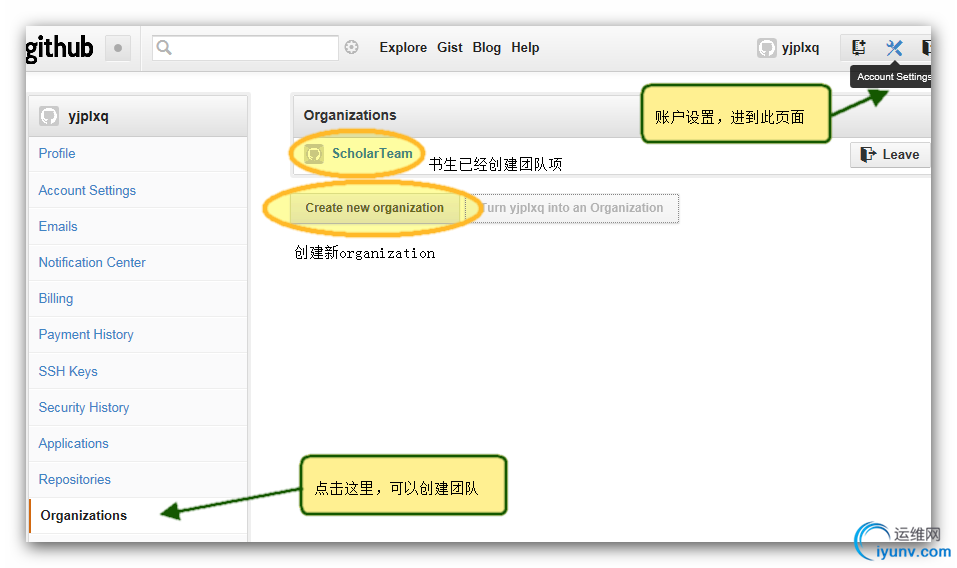Open Profile settings in sidebar
Image resolution: width=957 pixels, height=568 pixels.
pos(138,154)
